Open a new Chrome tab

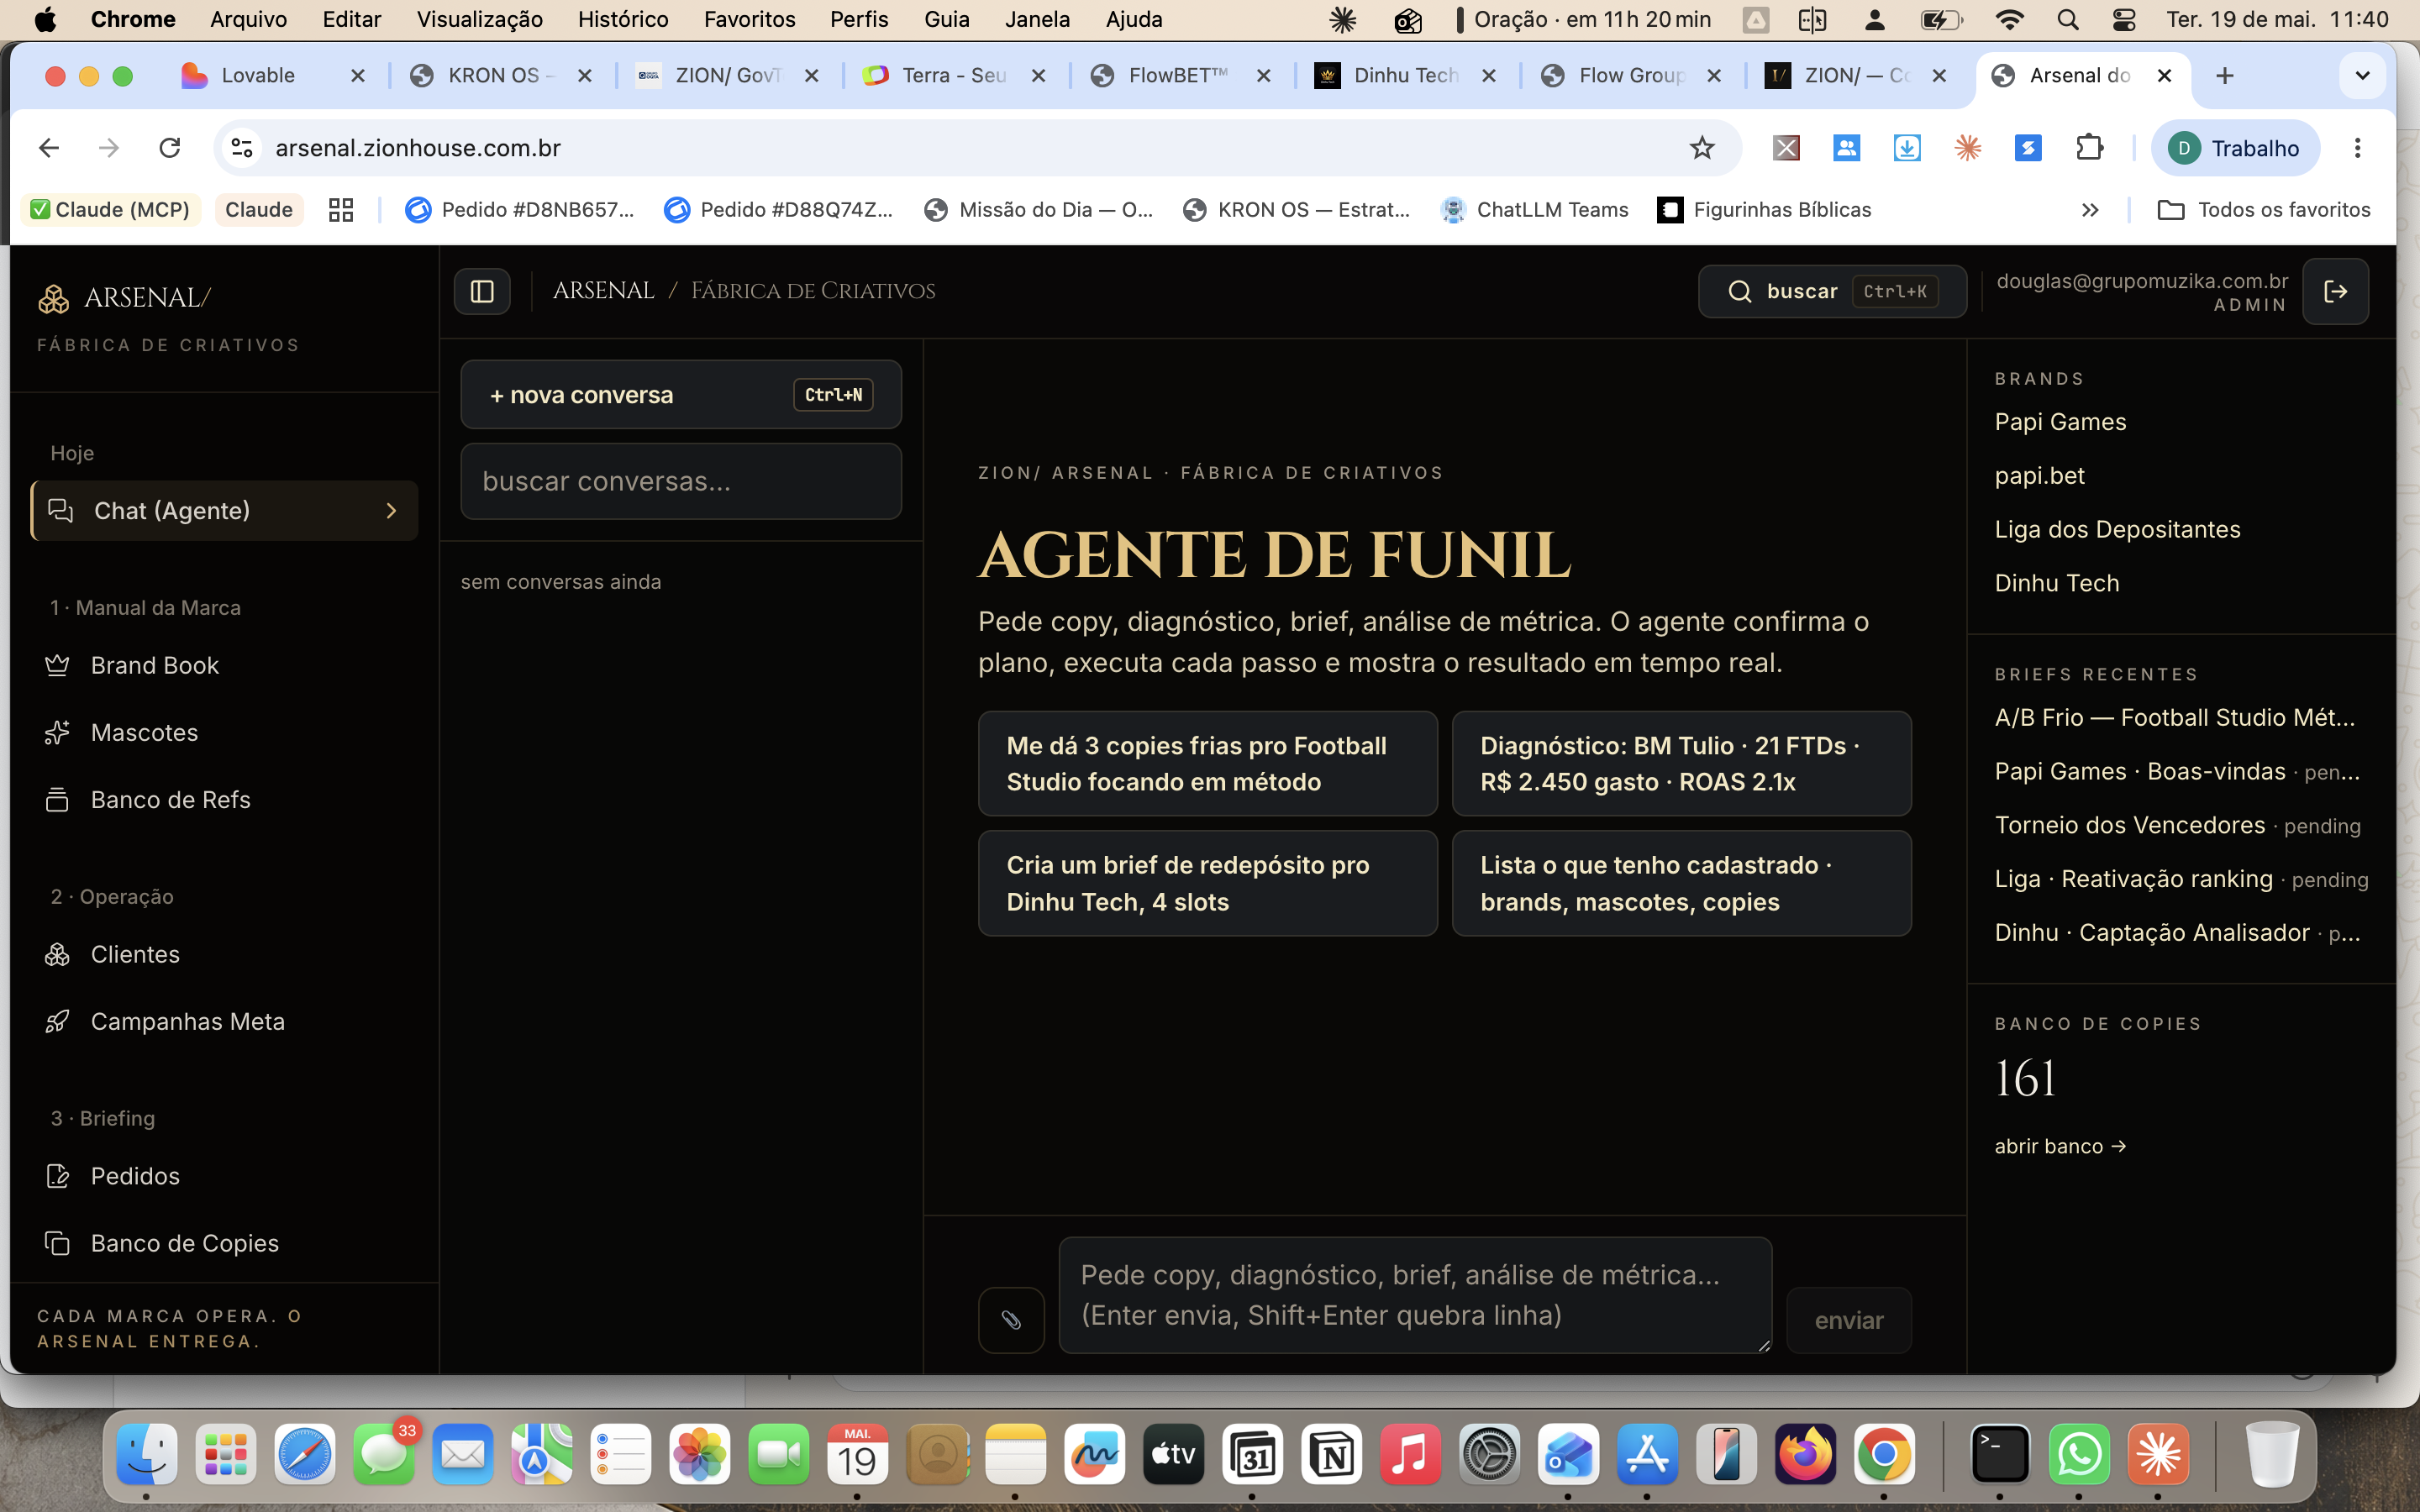[x=2224, y=75]
